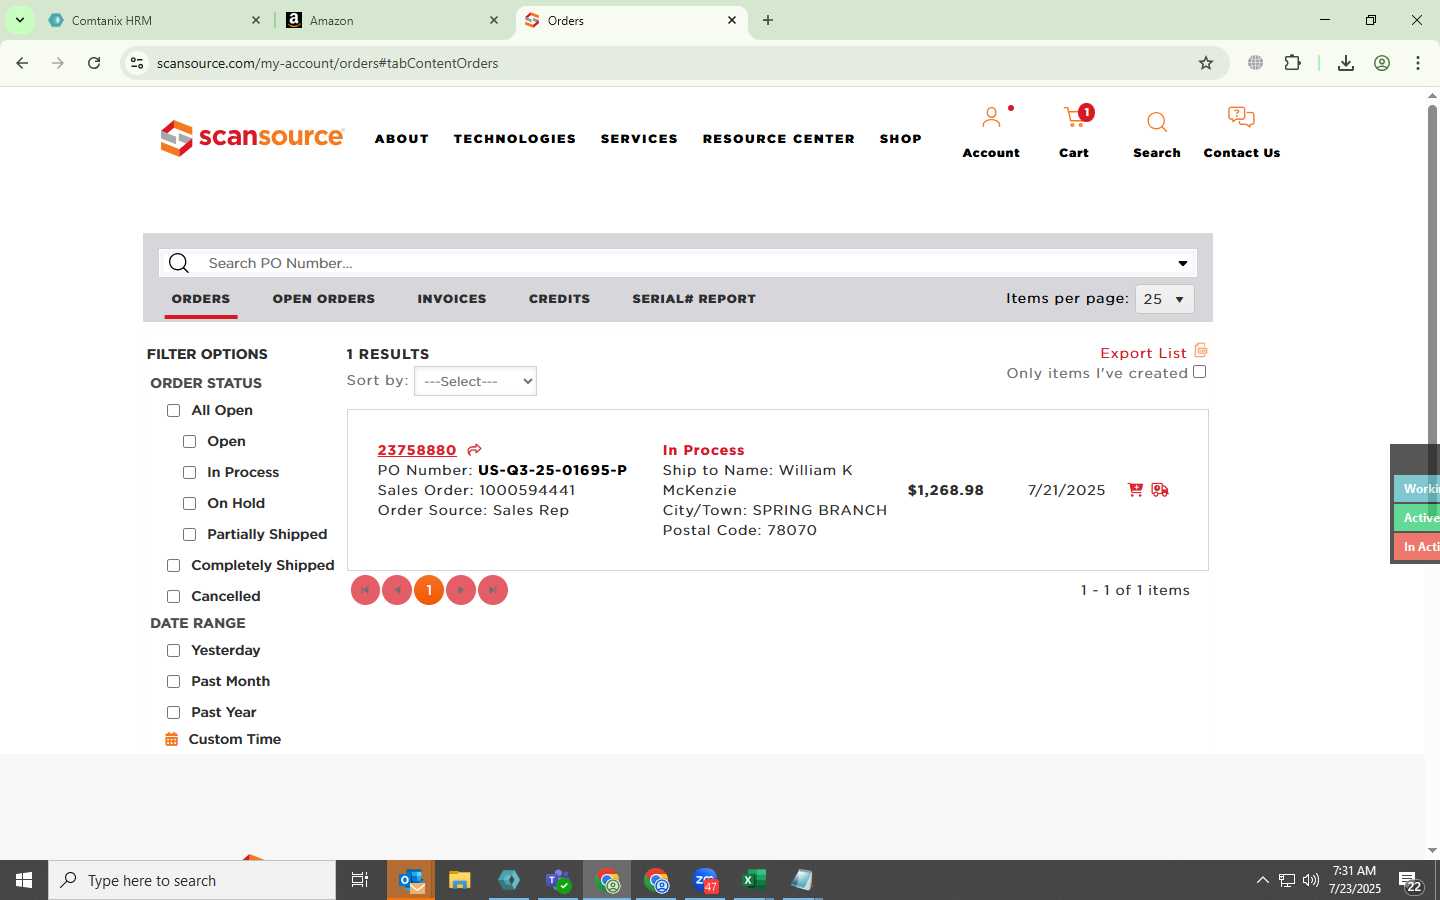Image resolution: width=1440 pixels, height=900 pixels.
Task: Check the Yesterday date range
Action: tap(174, 650)
